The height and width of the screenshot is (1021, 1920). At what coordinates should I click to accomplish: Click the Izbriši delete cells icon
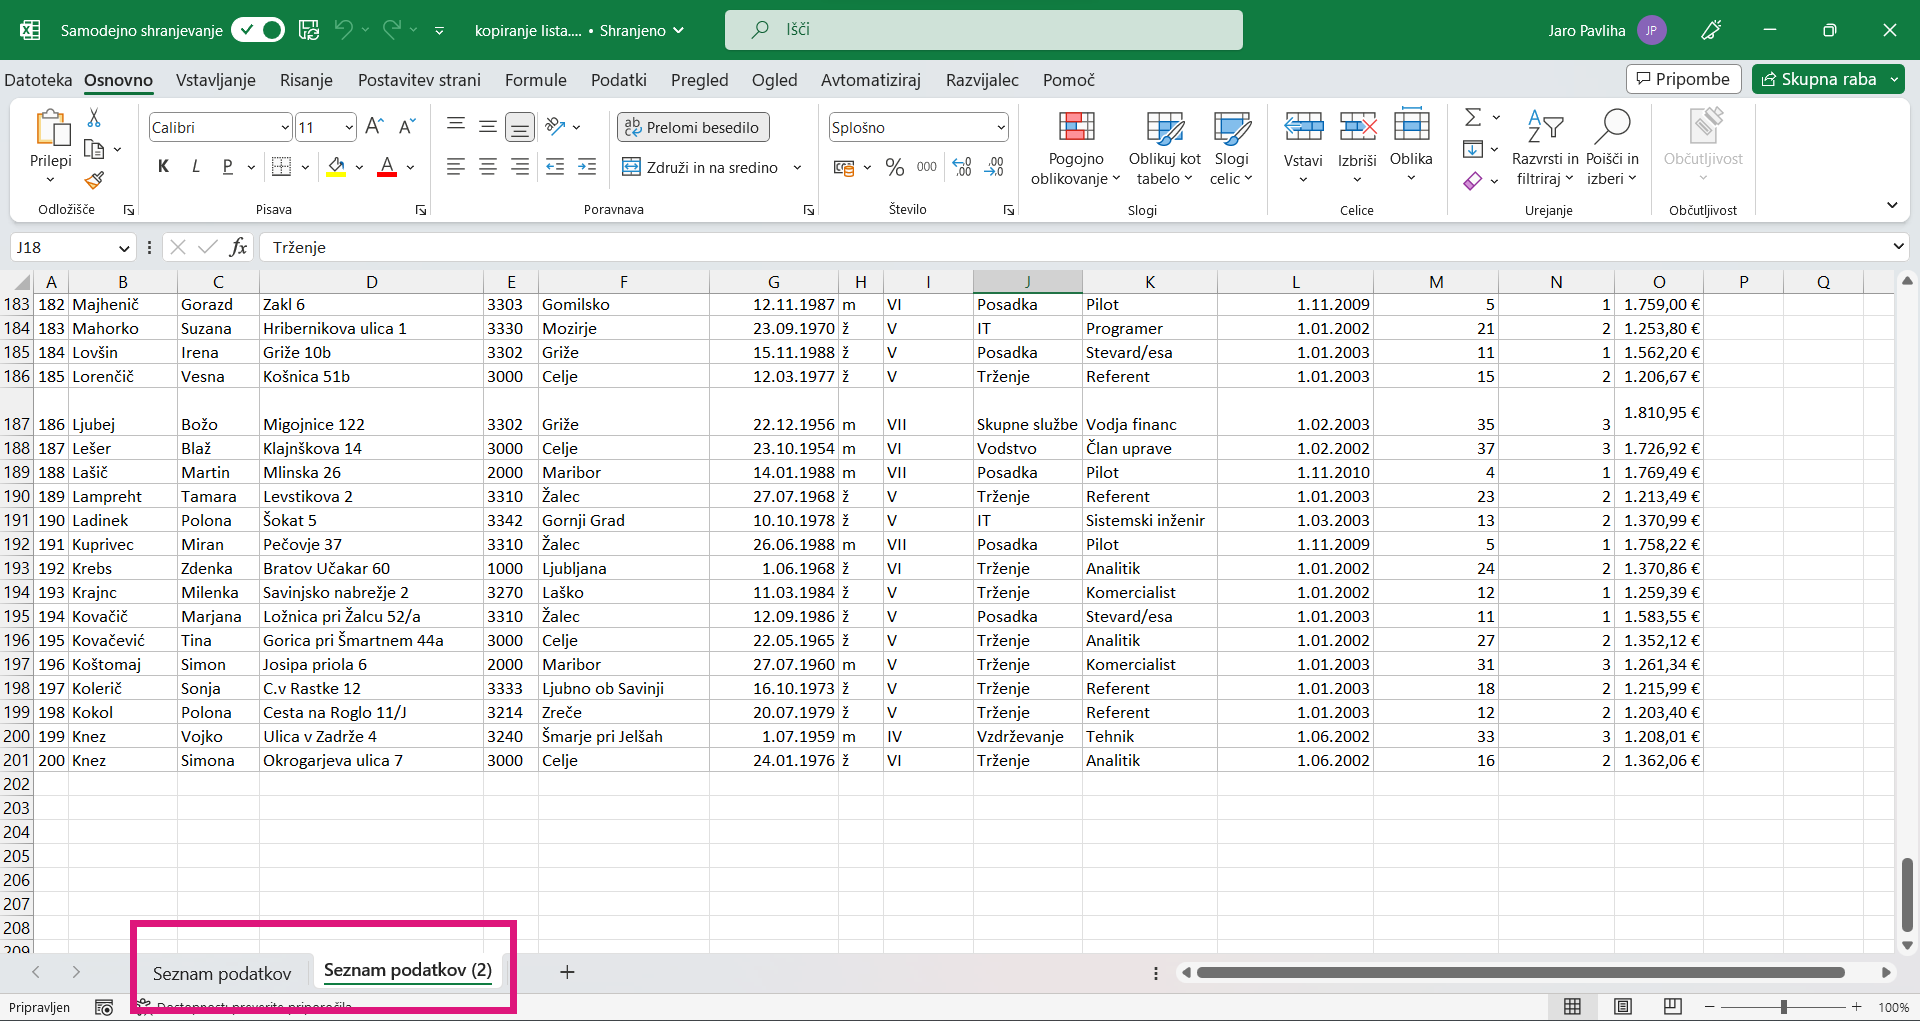click(x=1357, y=127)
